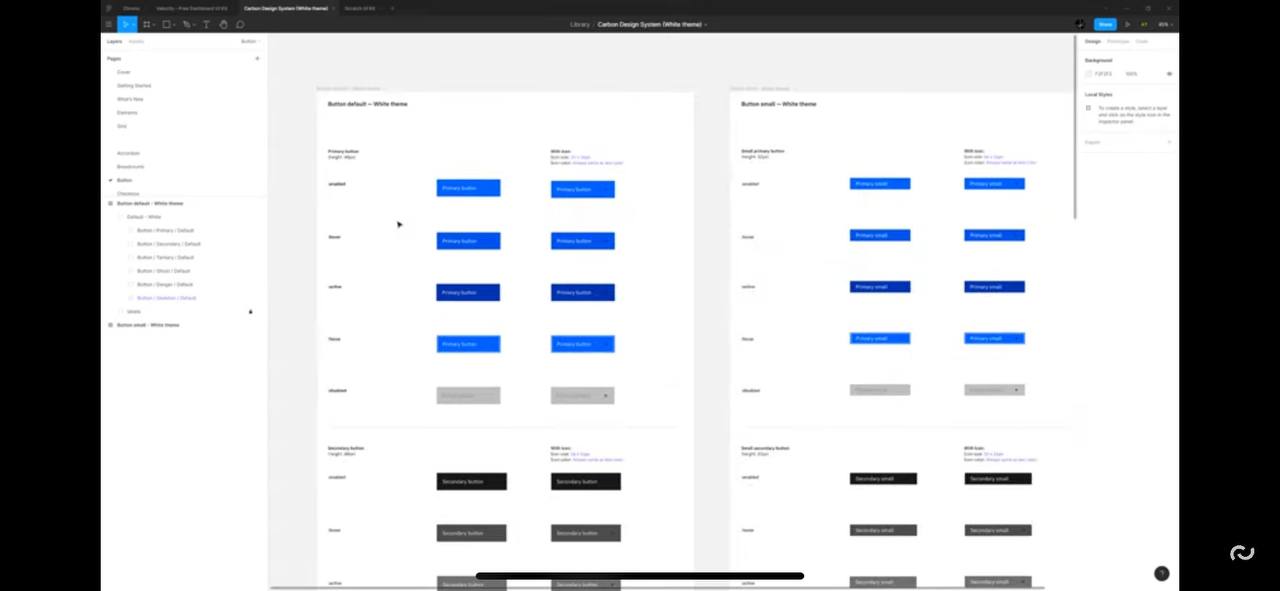The image size is (1280, 591).
Task: Select Button / Tertiary / Default layer
Action: point(166,257)
